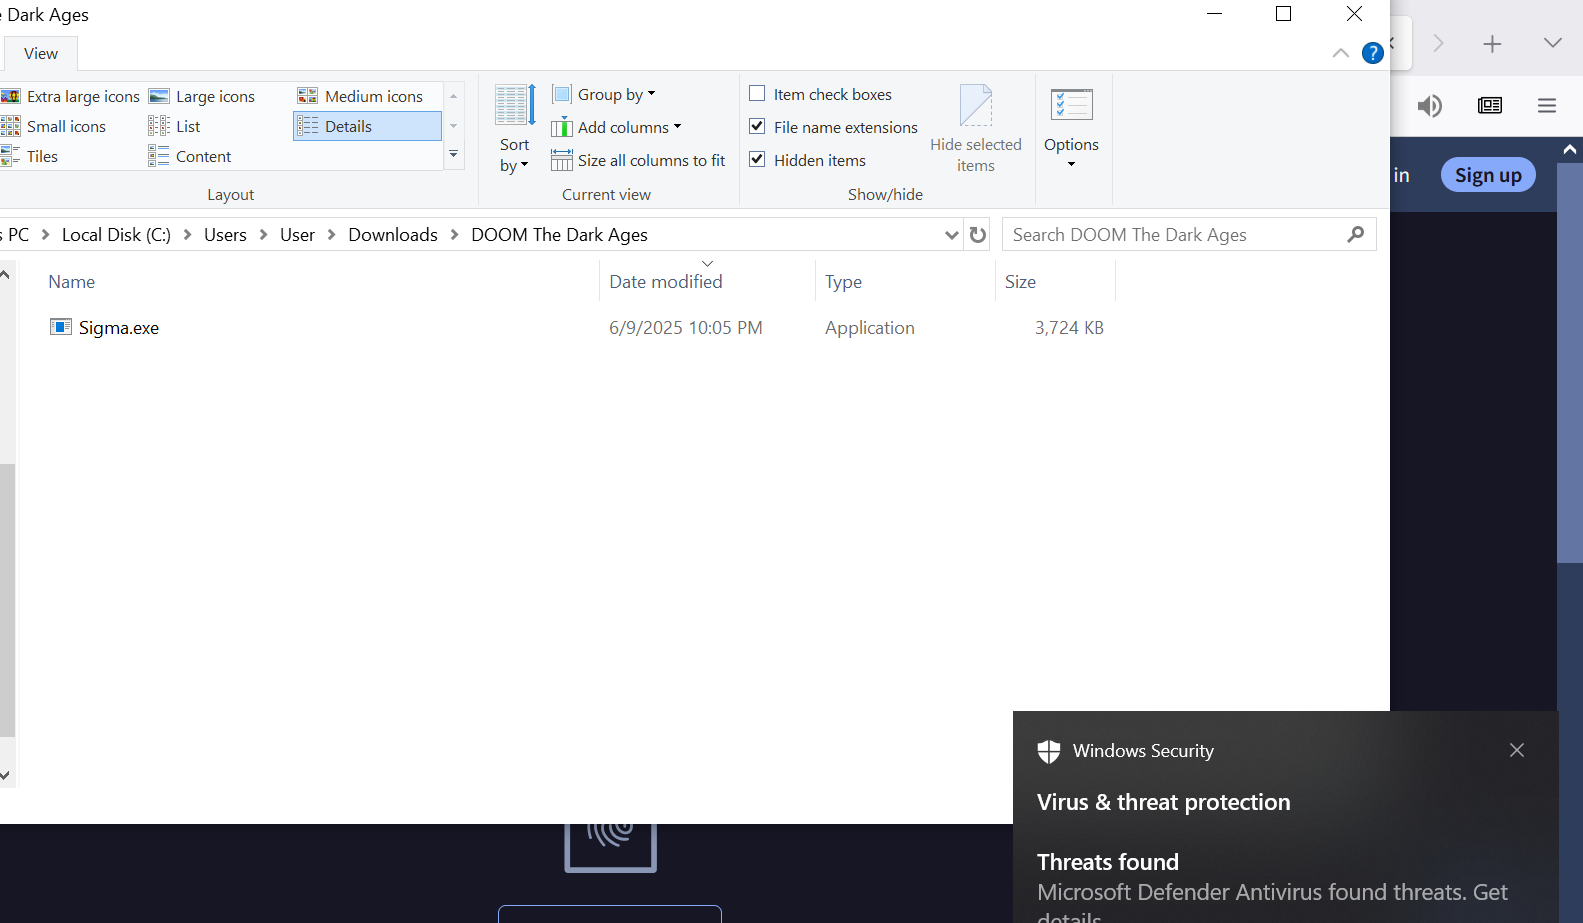Navigate to Downloads in breadcrumb
This screenshot has height=923, width=1583.
click(393, 235)
